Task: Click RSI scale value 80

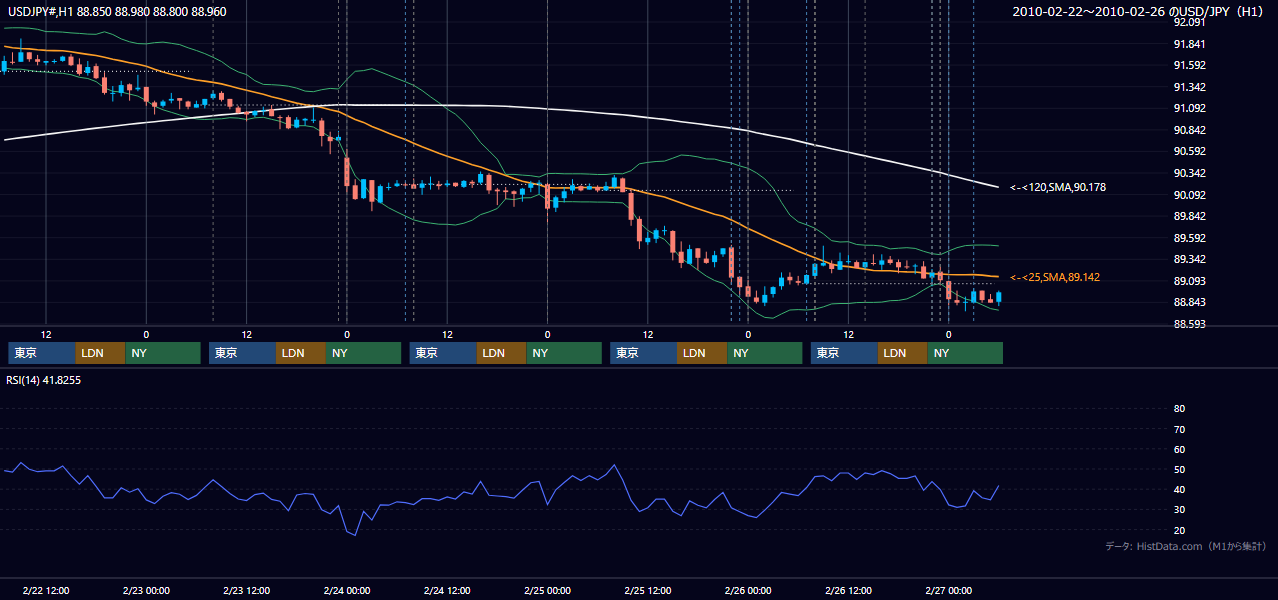Action: (1179, 409)
